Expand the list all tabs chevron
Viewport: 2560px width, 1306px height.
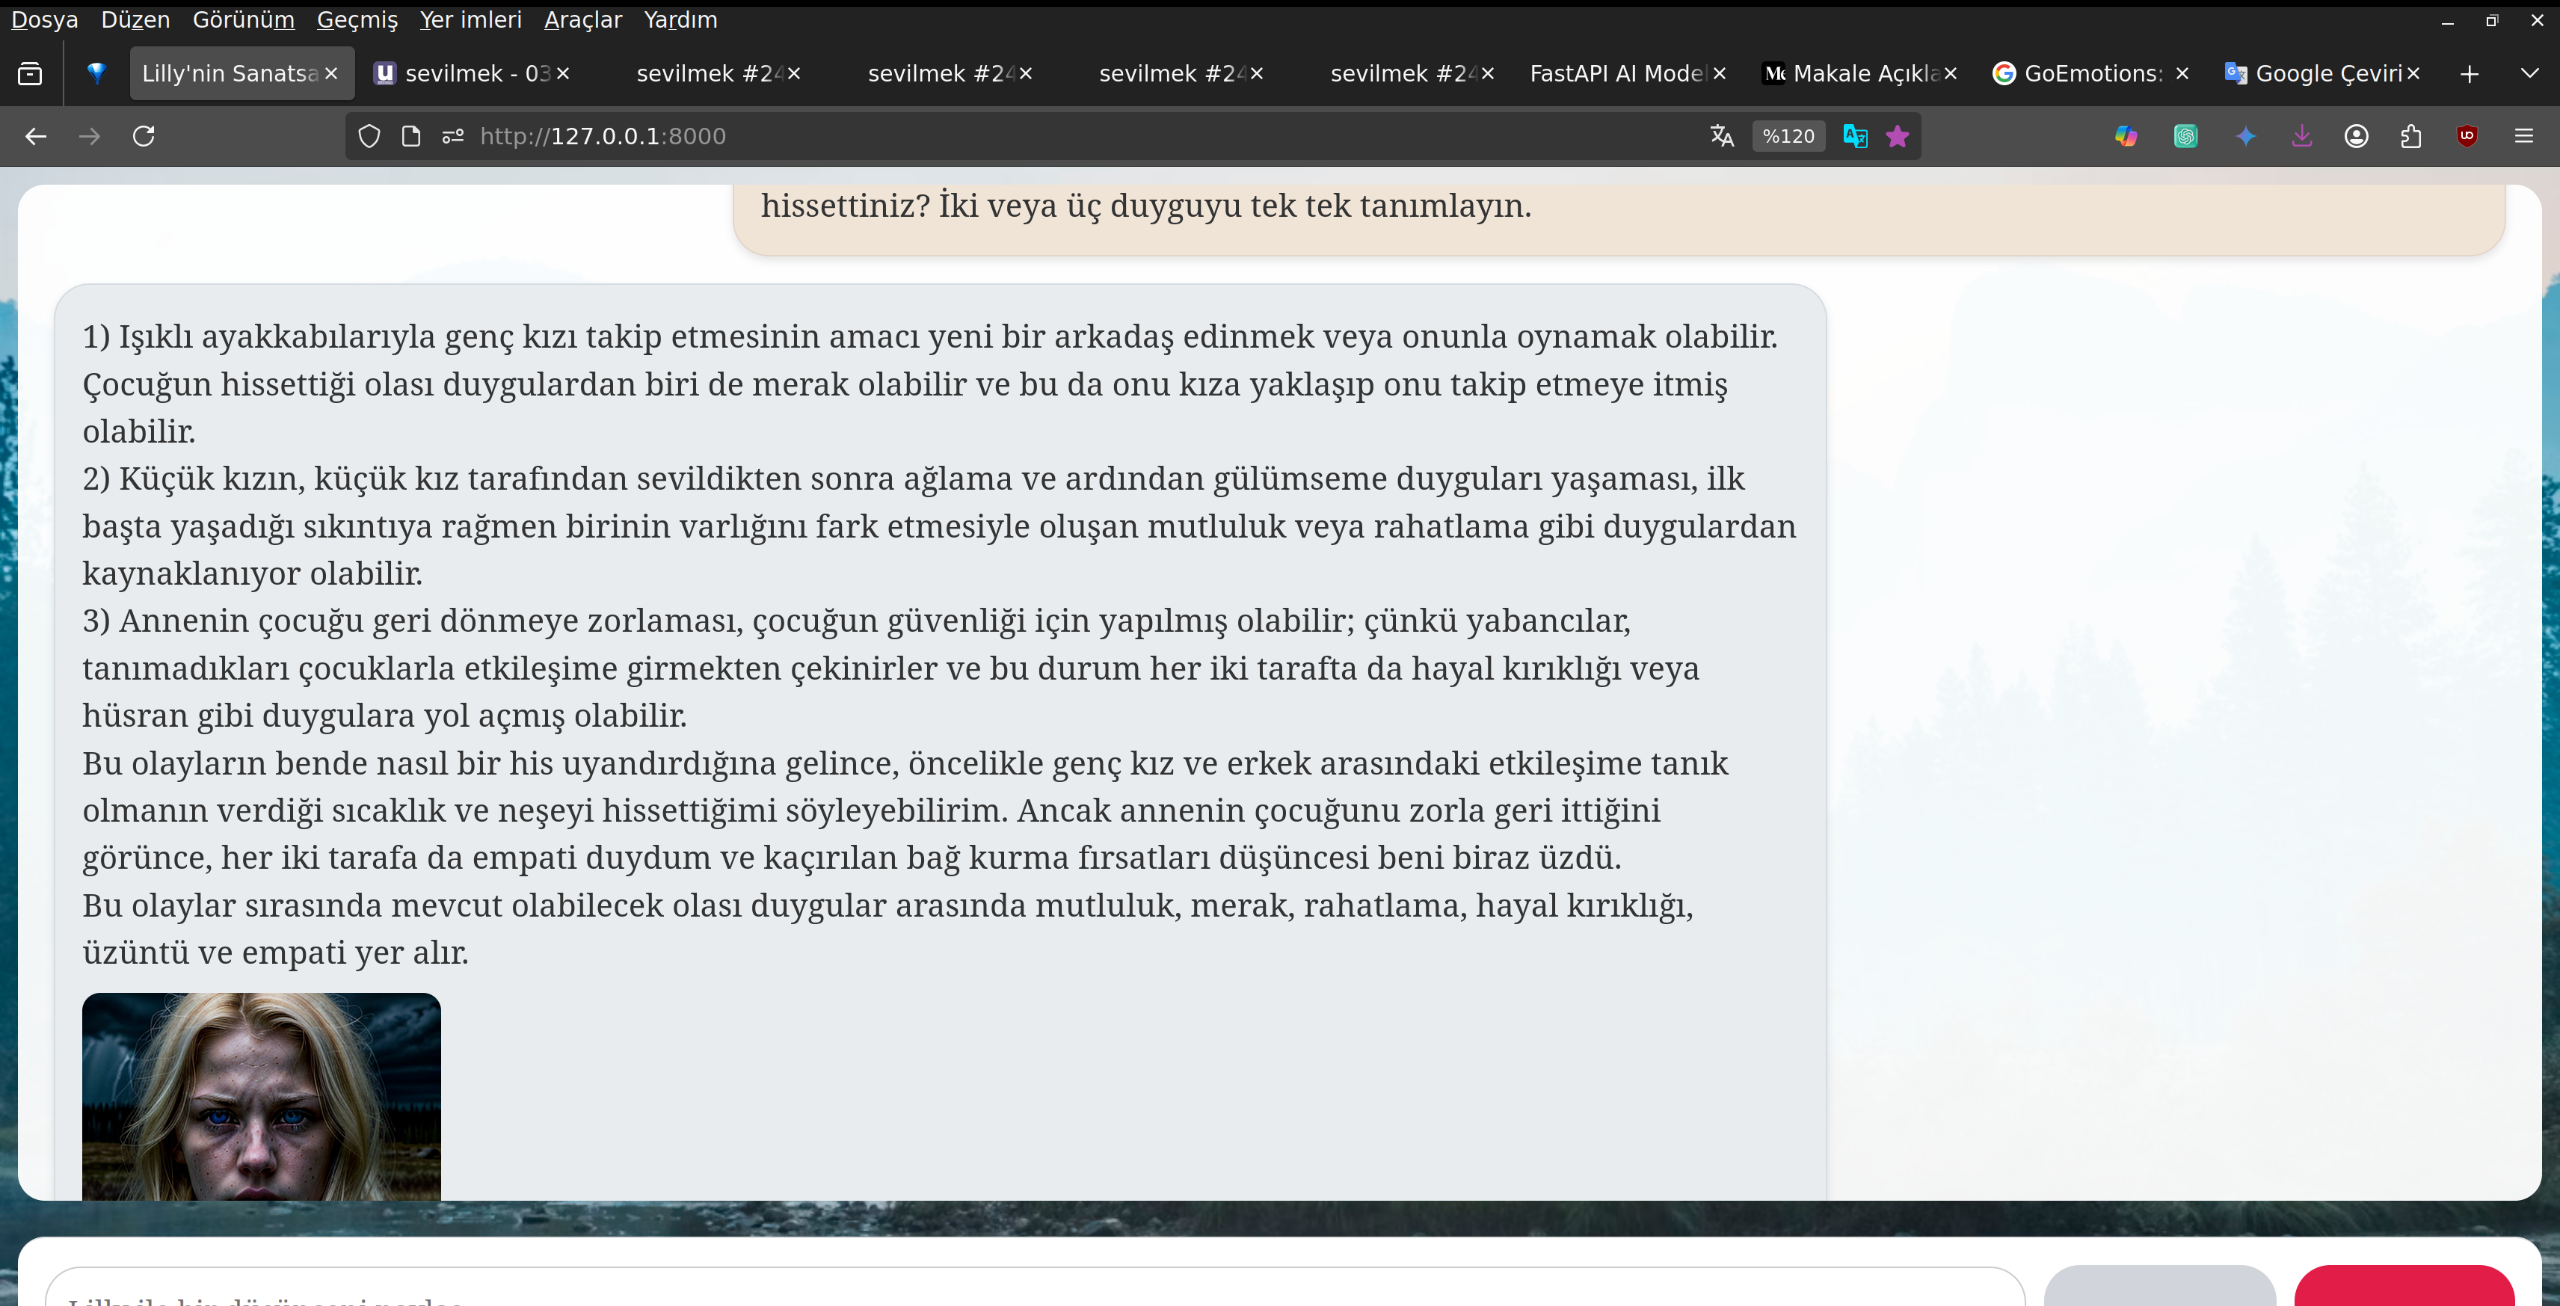[x=2530, y=73]
